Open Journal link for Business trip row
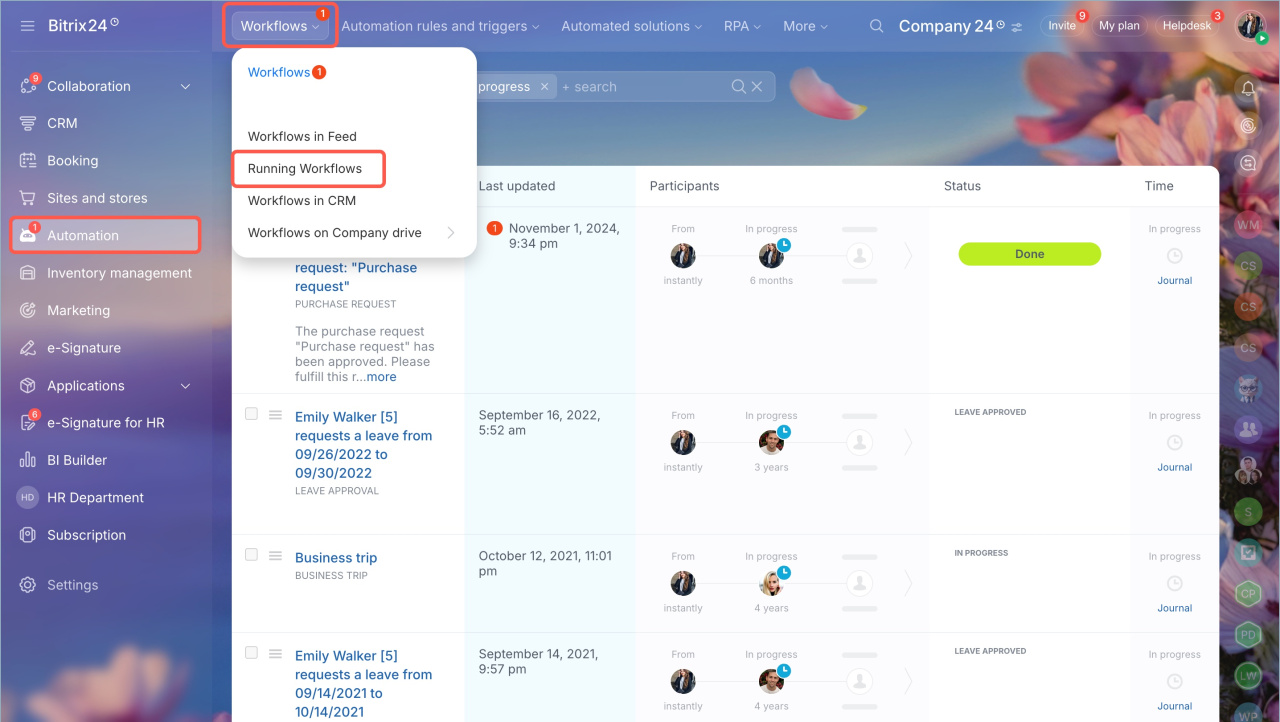Viewport: 1280px width, 722px height. [x=1175, y=608]
